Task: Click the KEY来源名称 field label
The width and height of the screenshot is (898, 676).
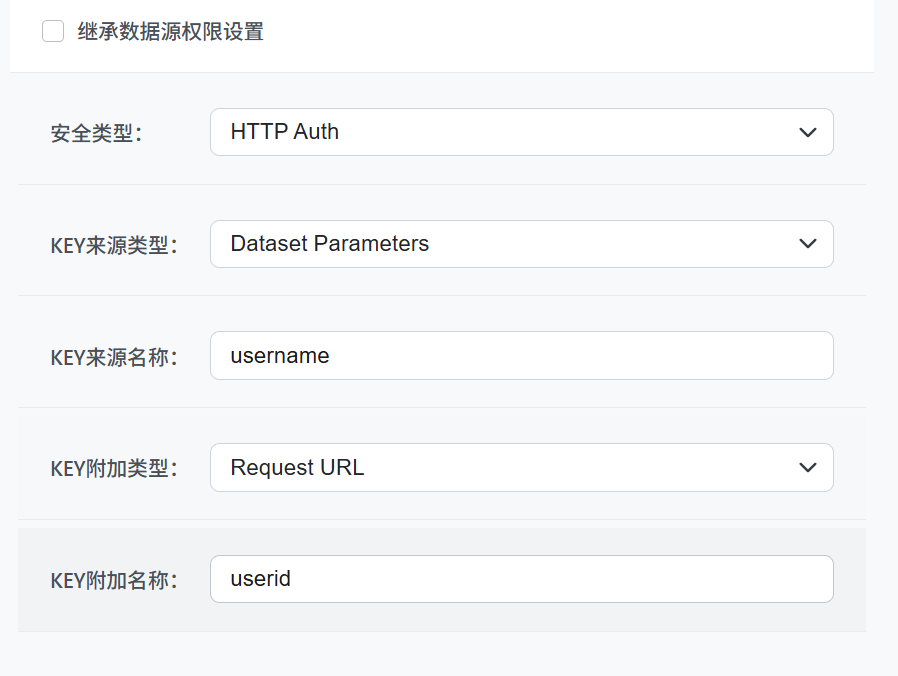Action: 113,357
